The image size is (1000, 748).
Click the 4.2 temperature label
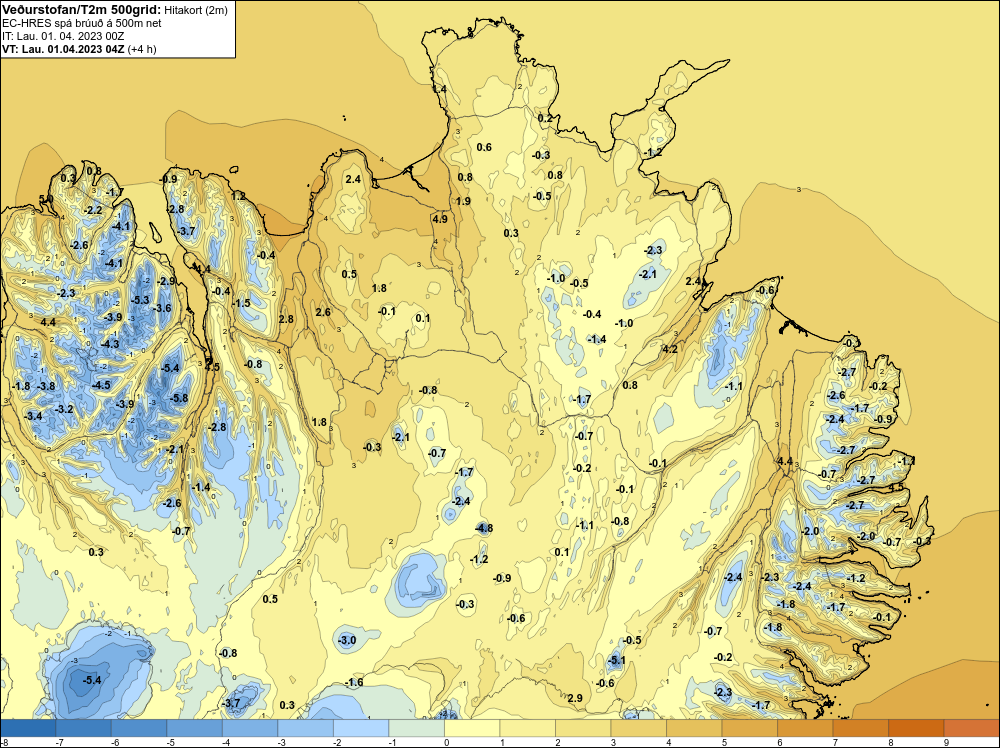(670, 349)
